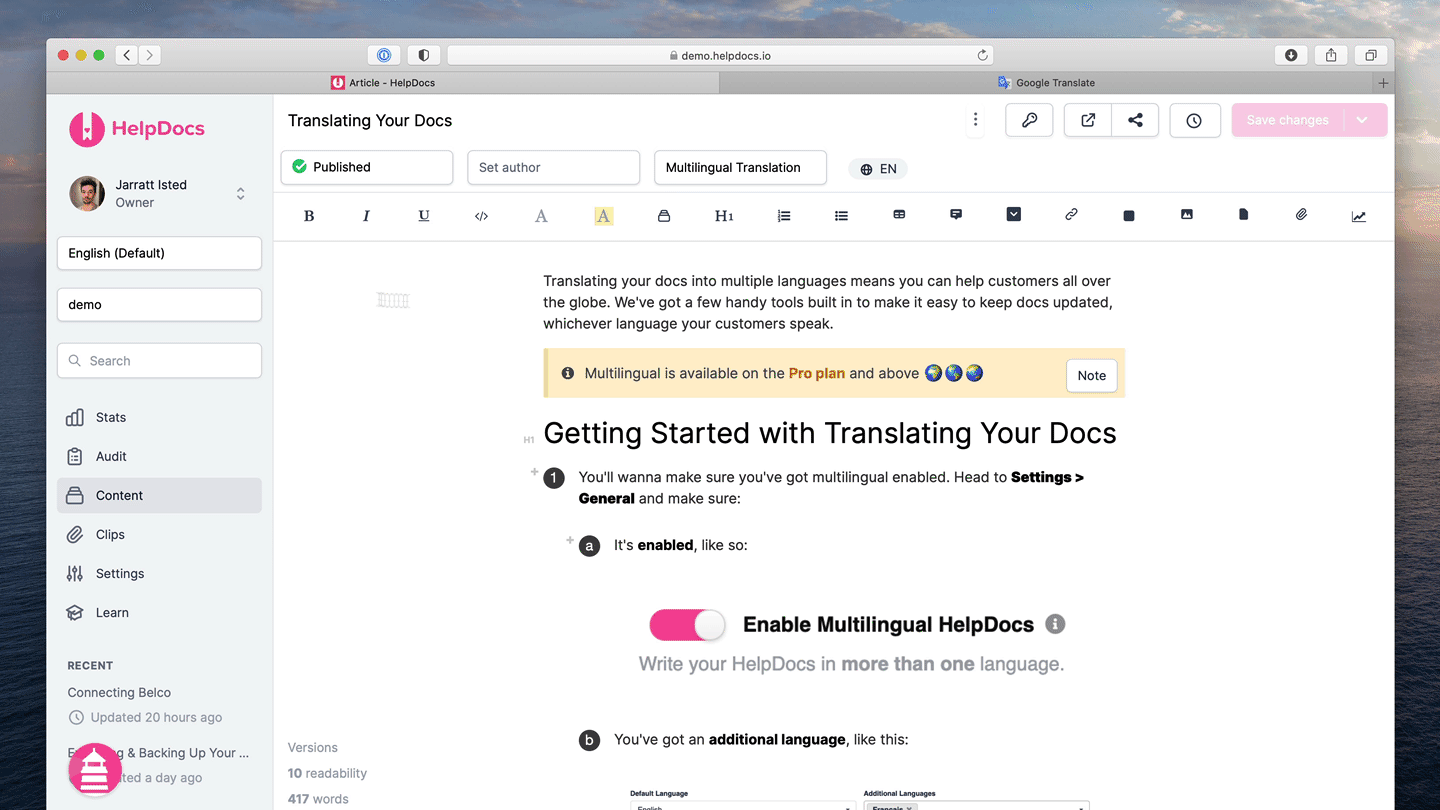Click the info icon beside Enable Multilingual HelpDocs
Screen dimensions: 1440x810
click(x=1055, y=624)
